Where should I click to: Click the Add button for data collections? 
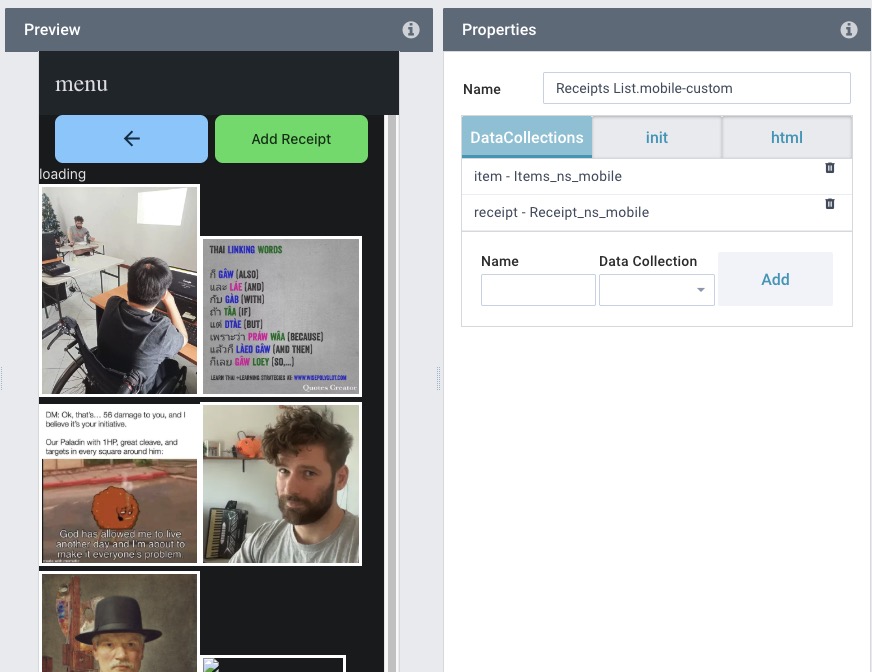point(775,279)
